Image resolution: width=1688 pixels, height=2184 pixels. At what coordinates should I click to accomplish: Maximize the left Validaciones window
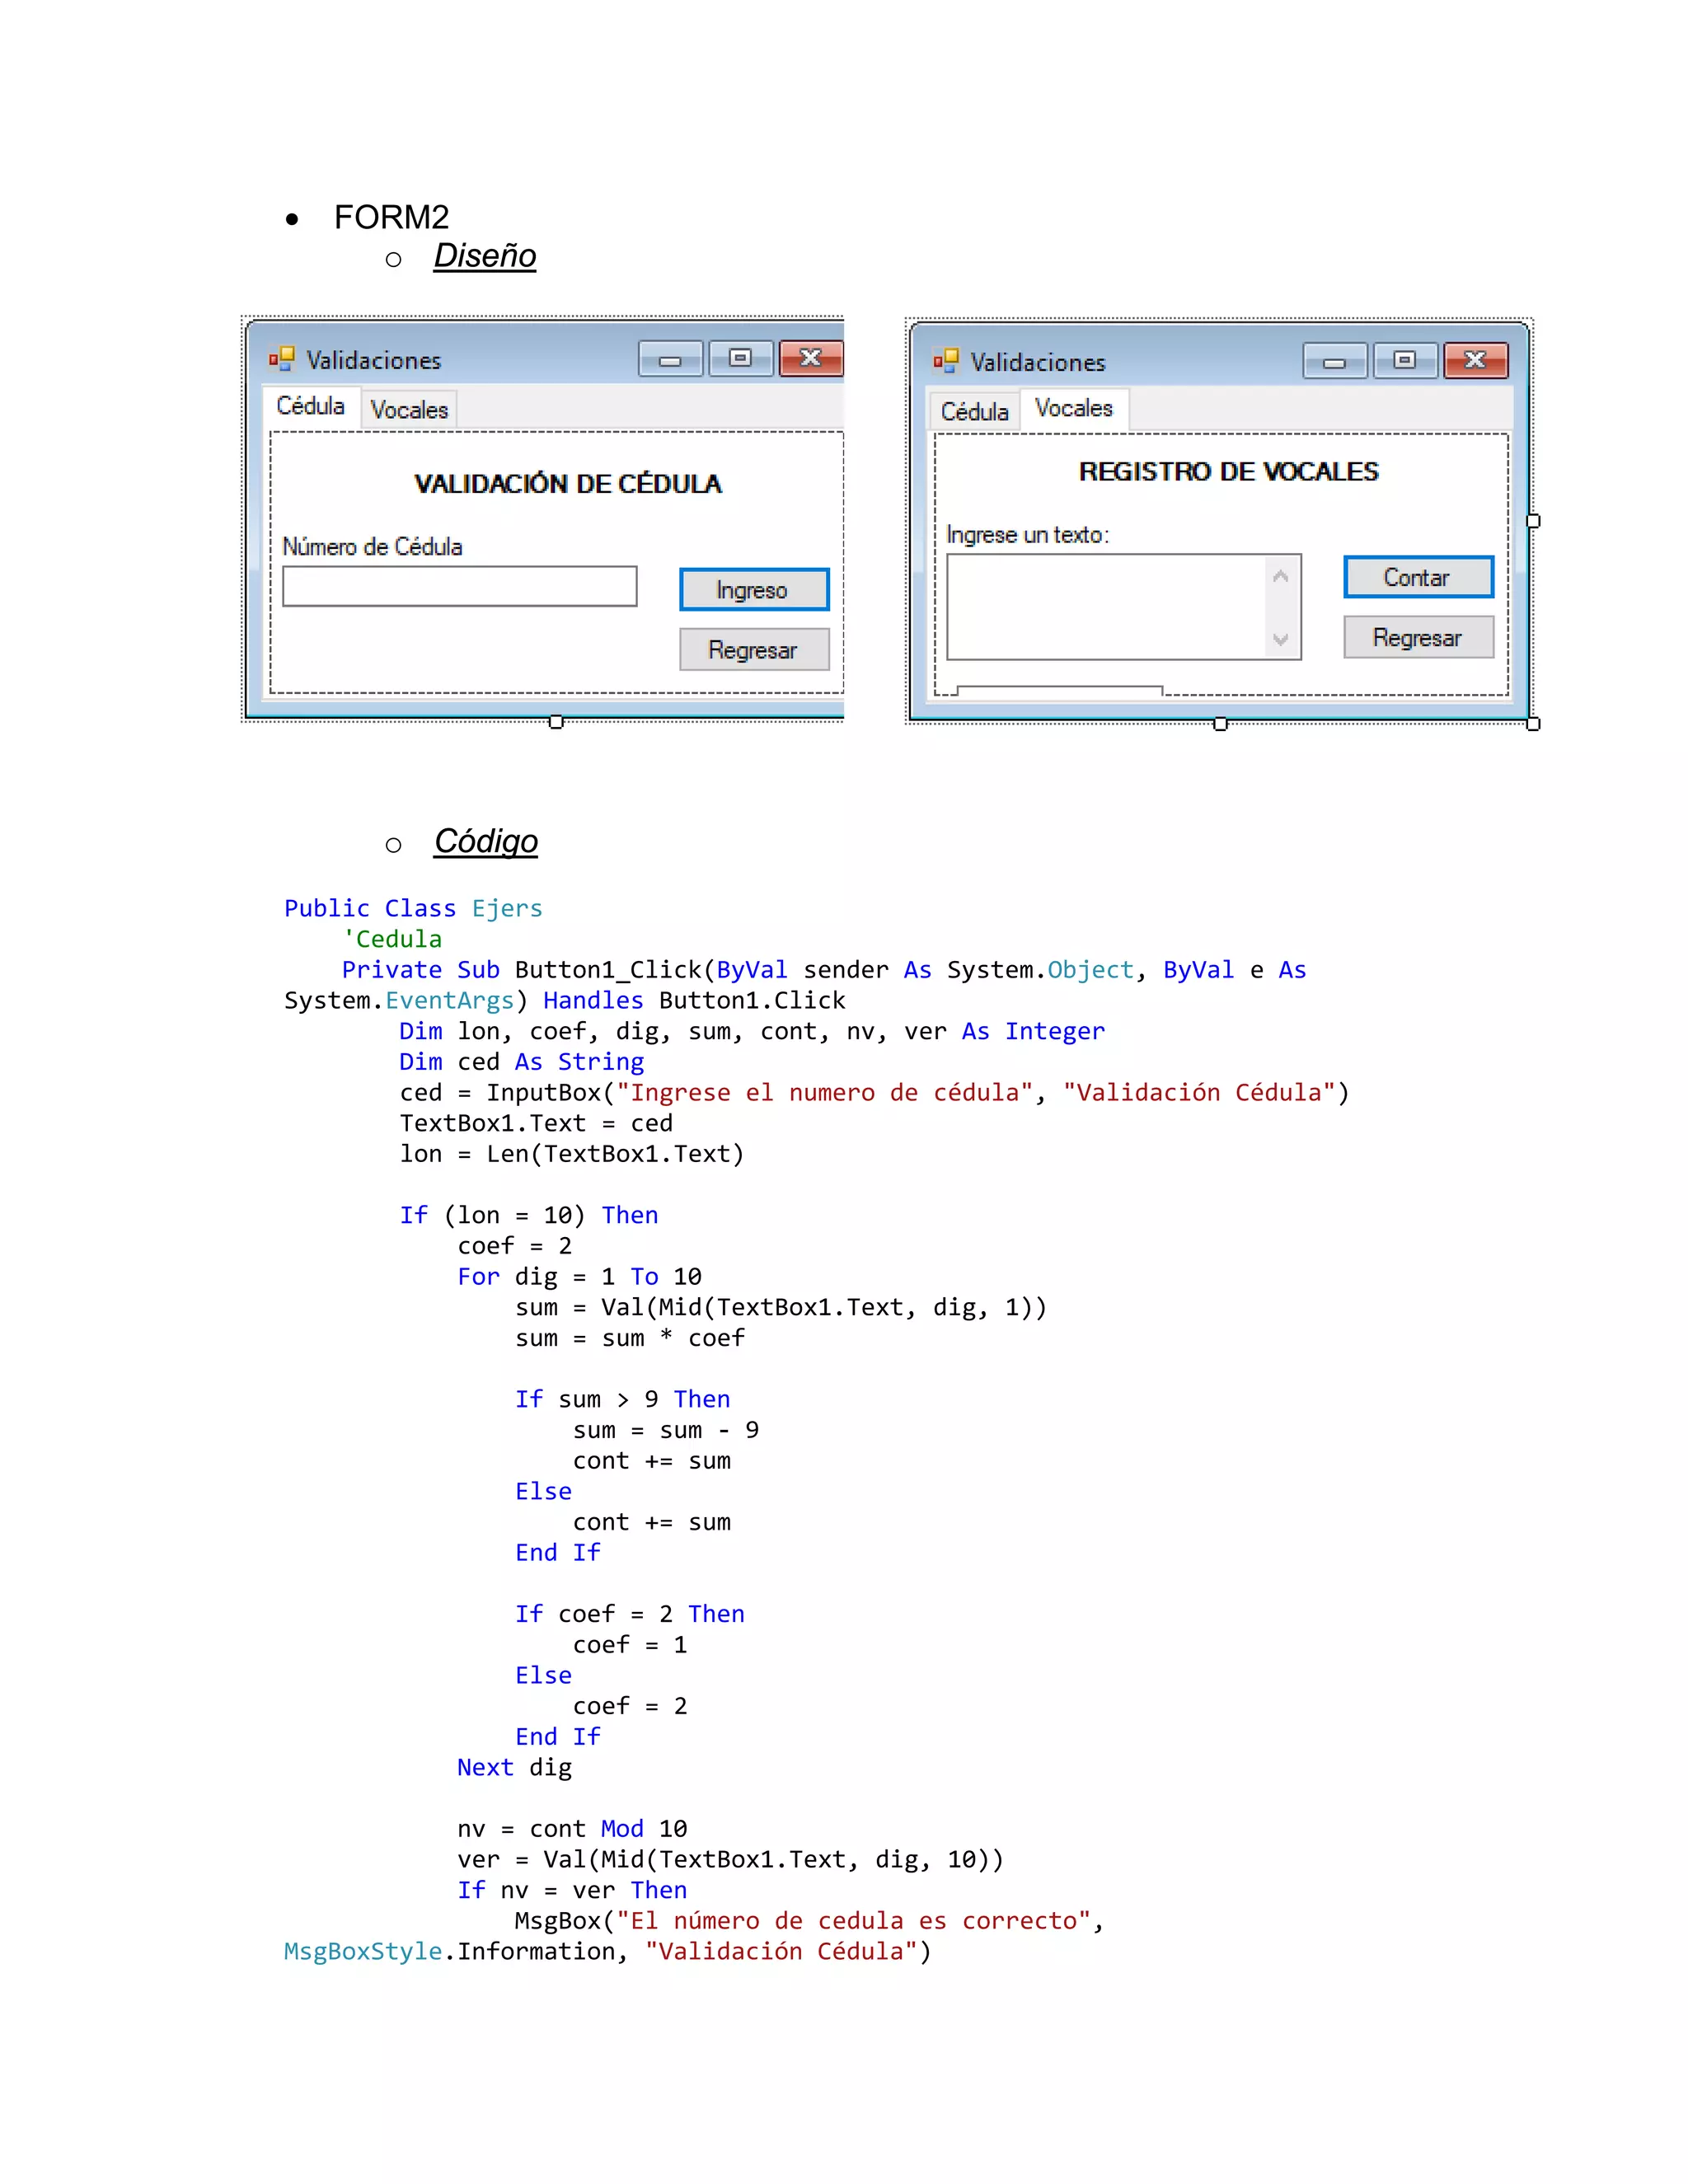click(x=740, y=358)
